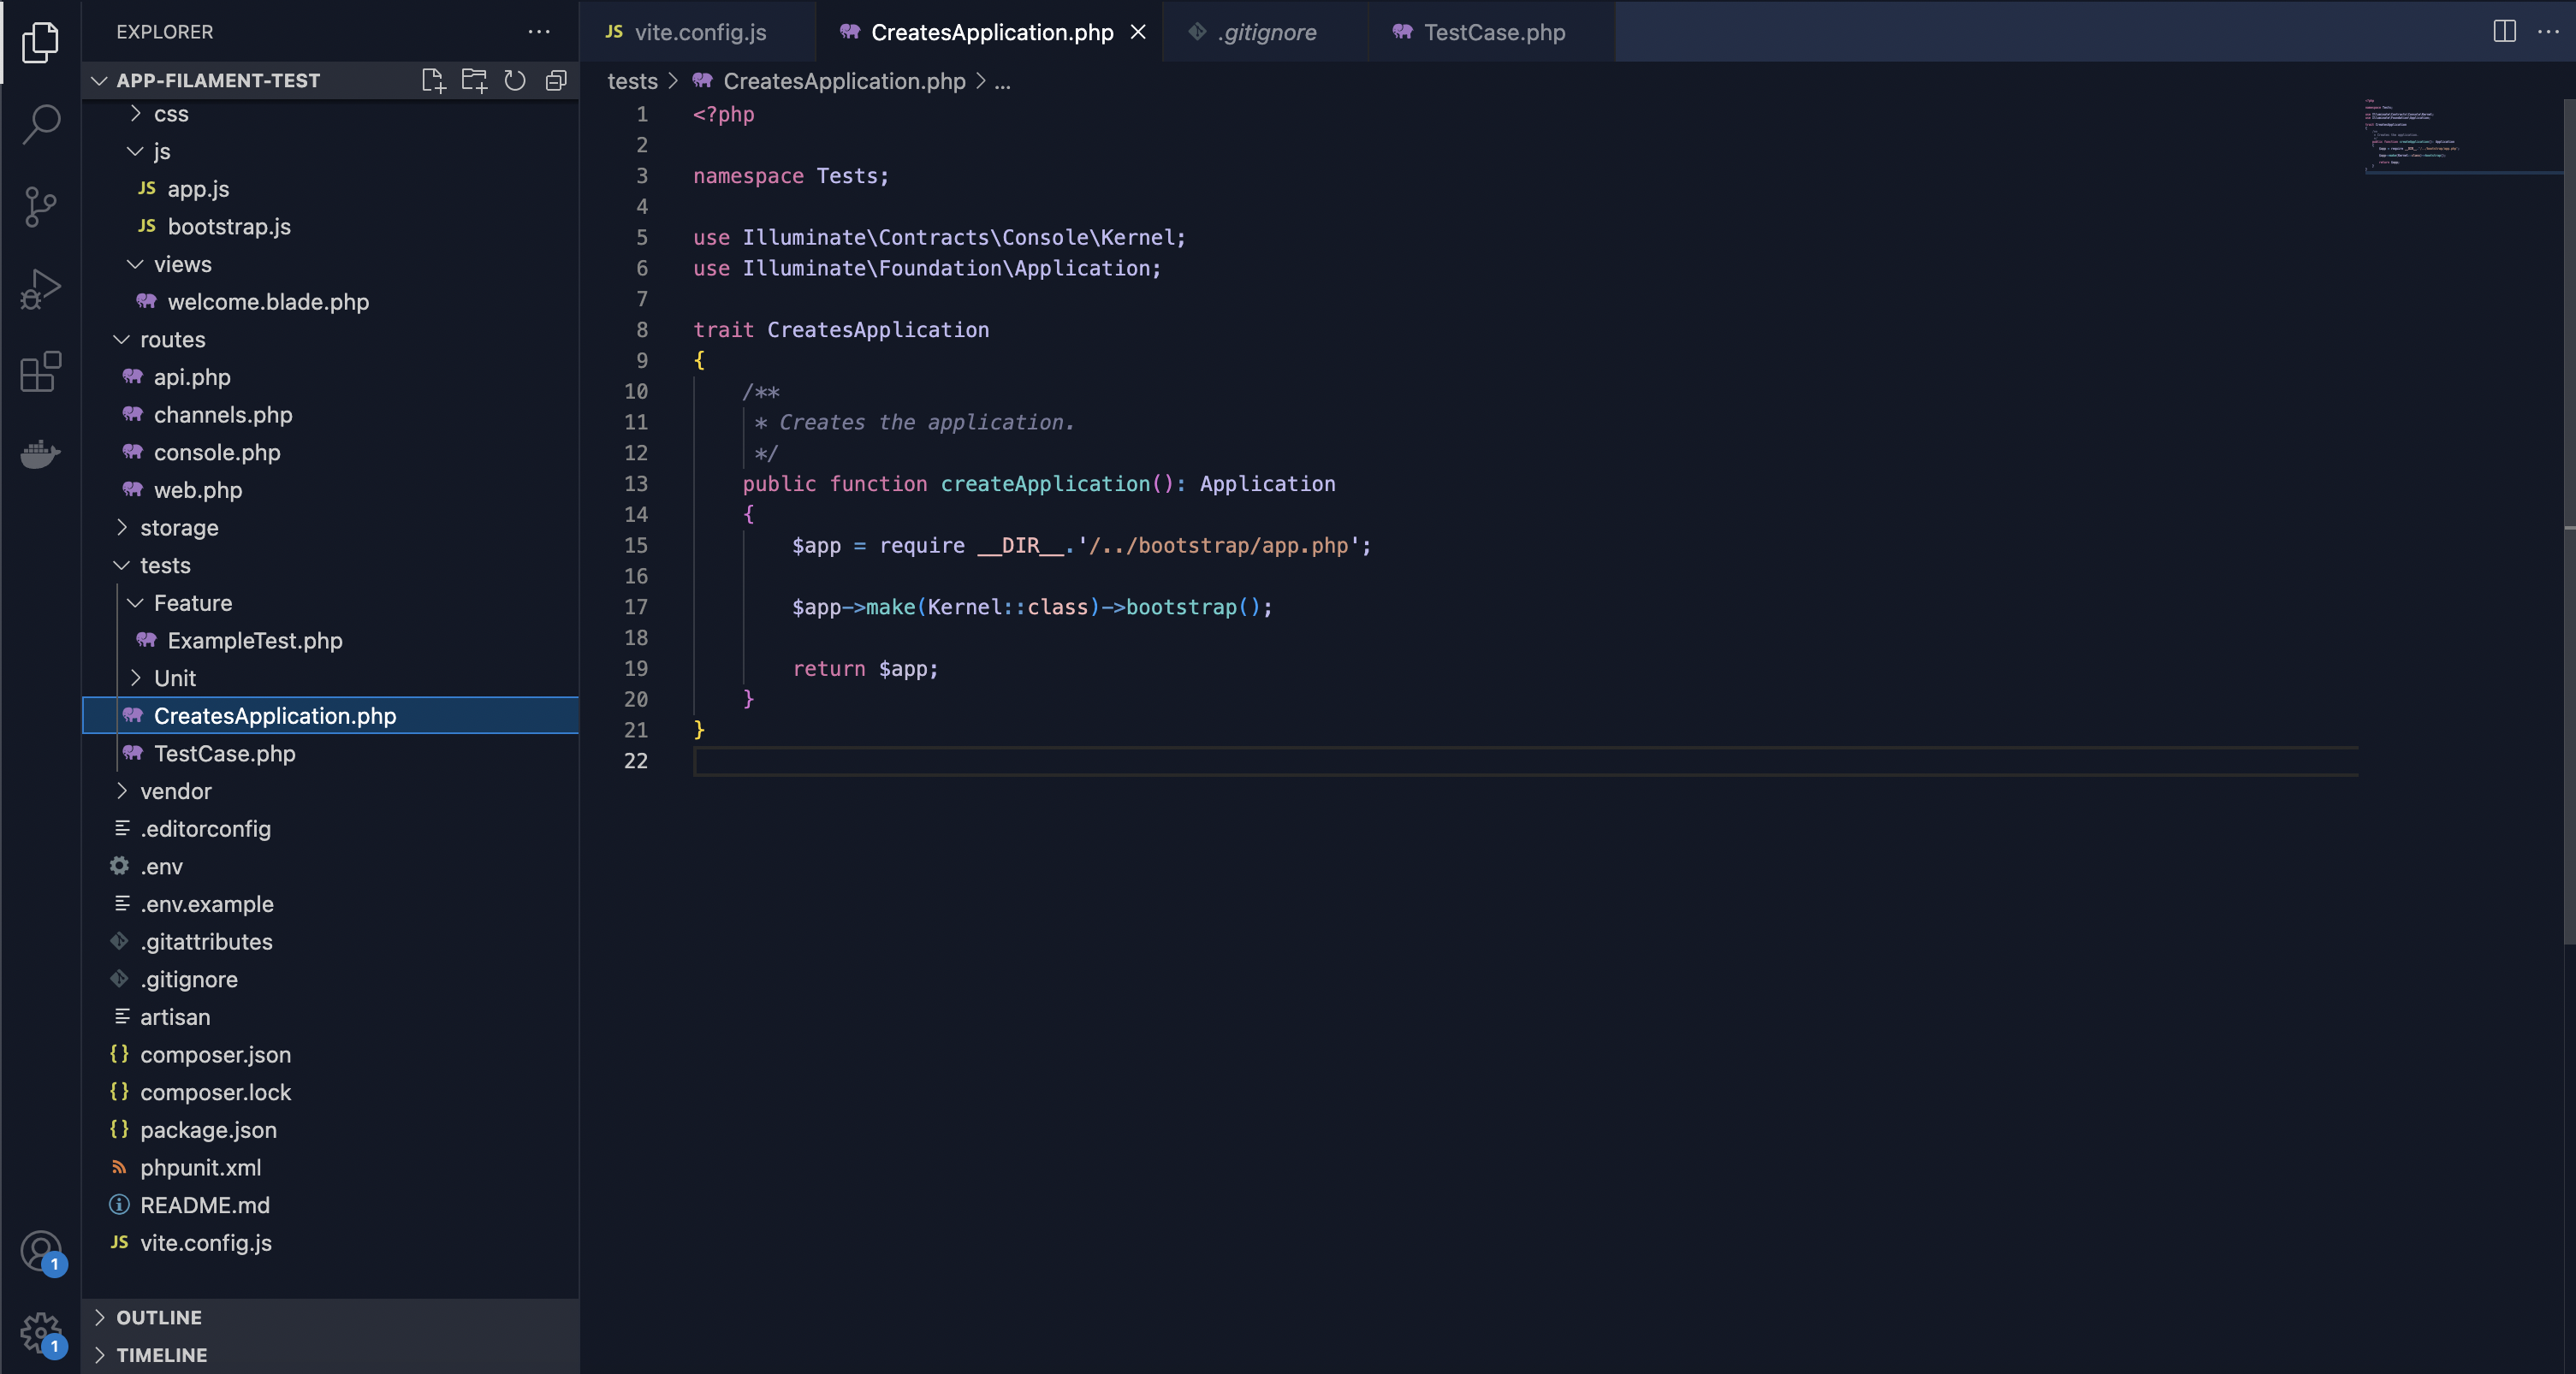
Task: Click the New File icon in explorer
Action: tap(433, 81)
